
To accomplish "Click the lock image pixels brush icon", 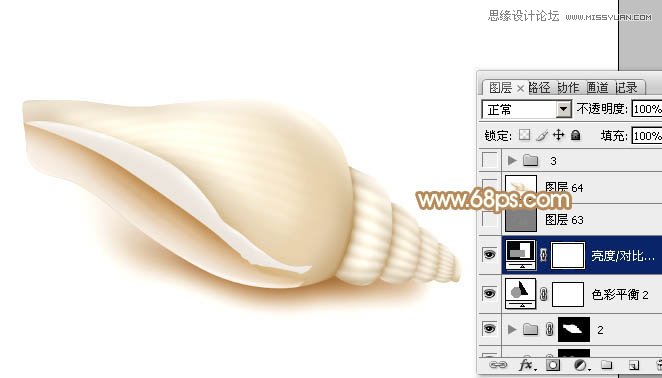I will (542, 135).
